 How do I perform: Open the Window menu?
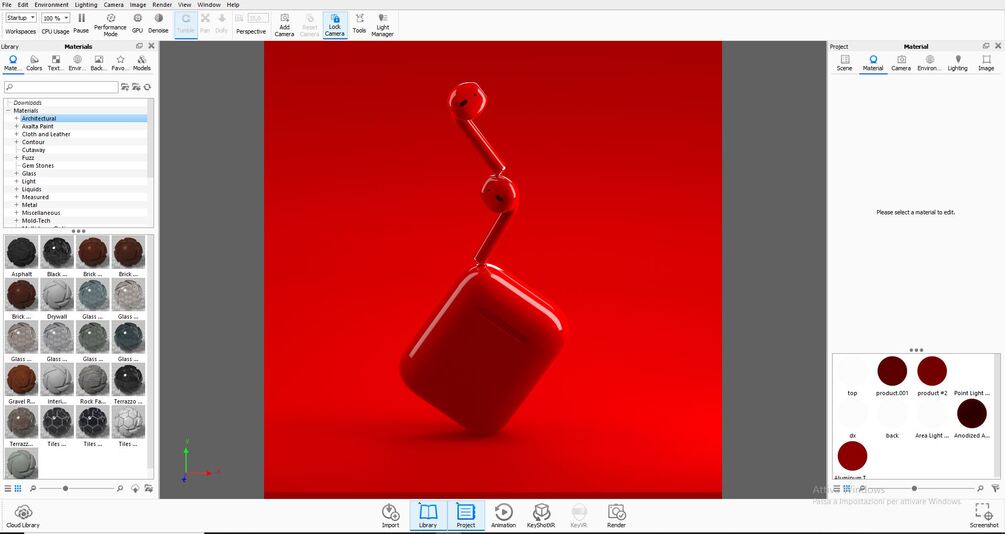pos(209,4)
